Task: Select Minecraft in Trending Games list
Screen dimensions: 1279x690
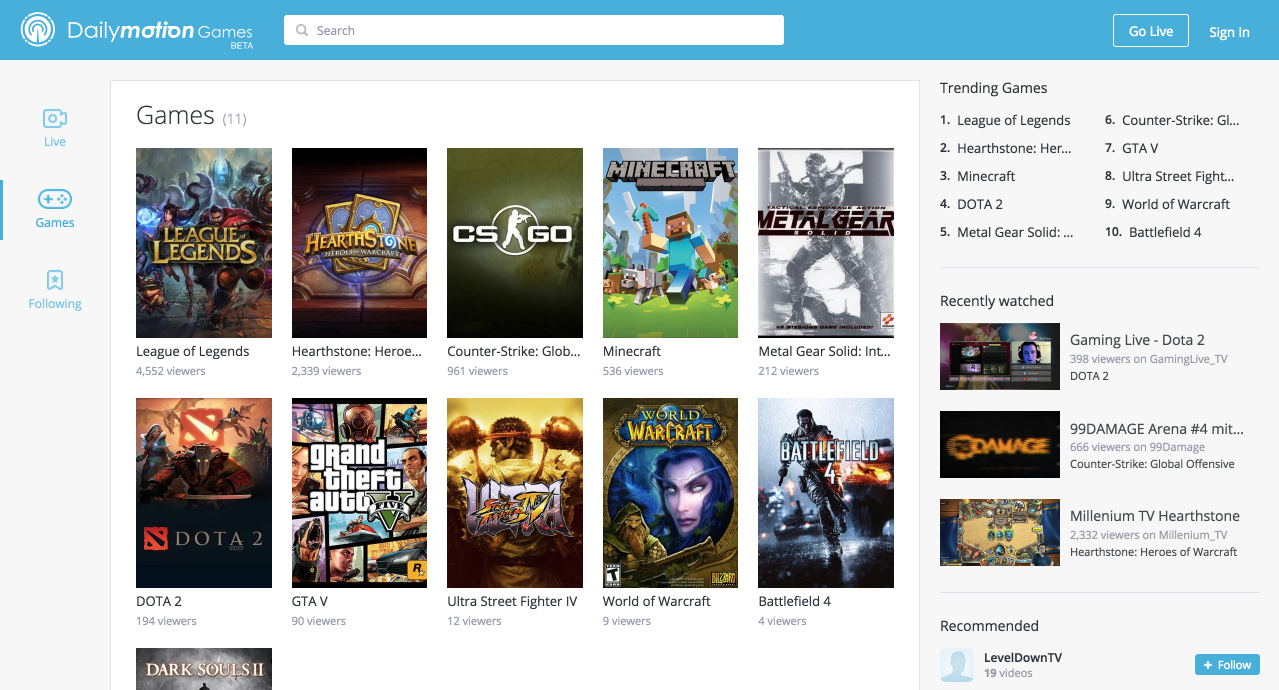Action: 986,176
